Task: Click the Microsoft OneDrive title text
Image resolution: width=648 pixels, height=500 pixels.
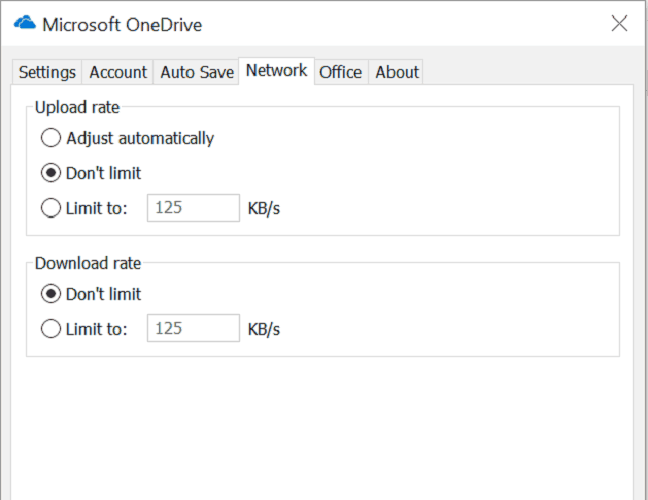Action: click(x=122, y=25)
